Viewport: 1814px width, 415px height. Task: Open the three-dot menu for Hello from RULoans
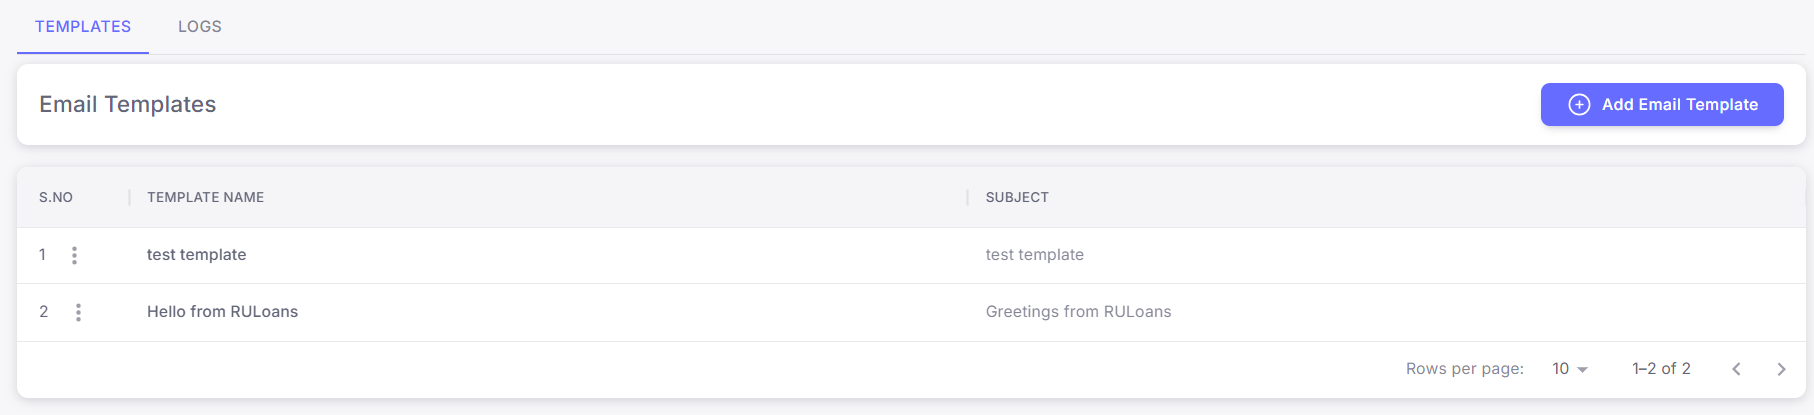click(78, 312)
